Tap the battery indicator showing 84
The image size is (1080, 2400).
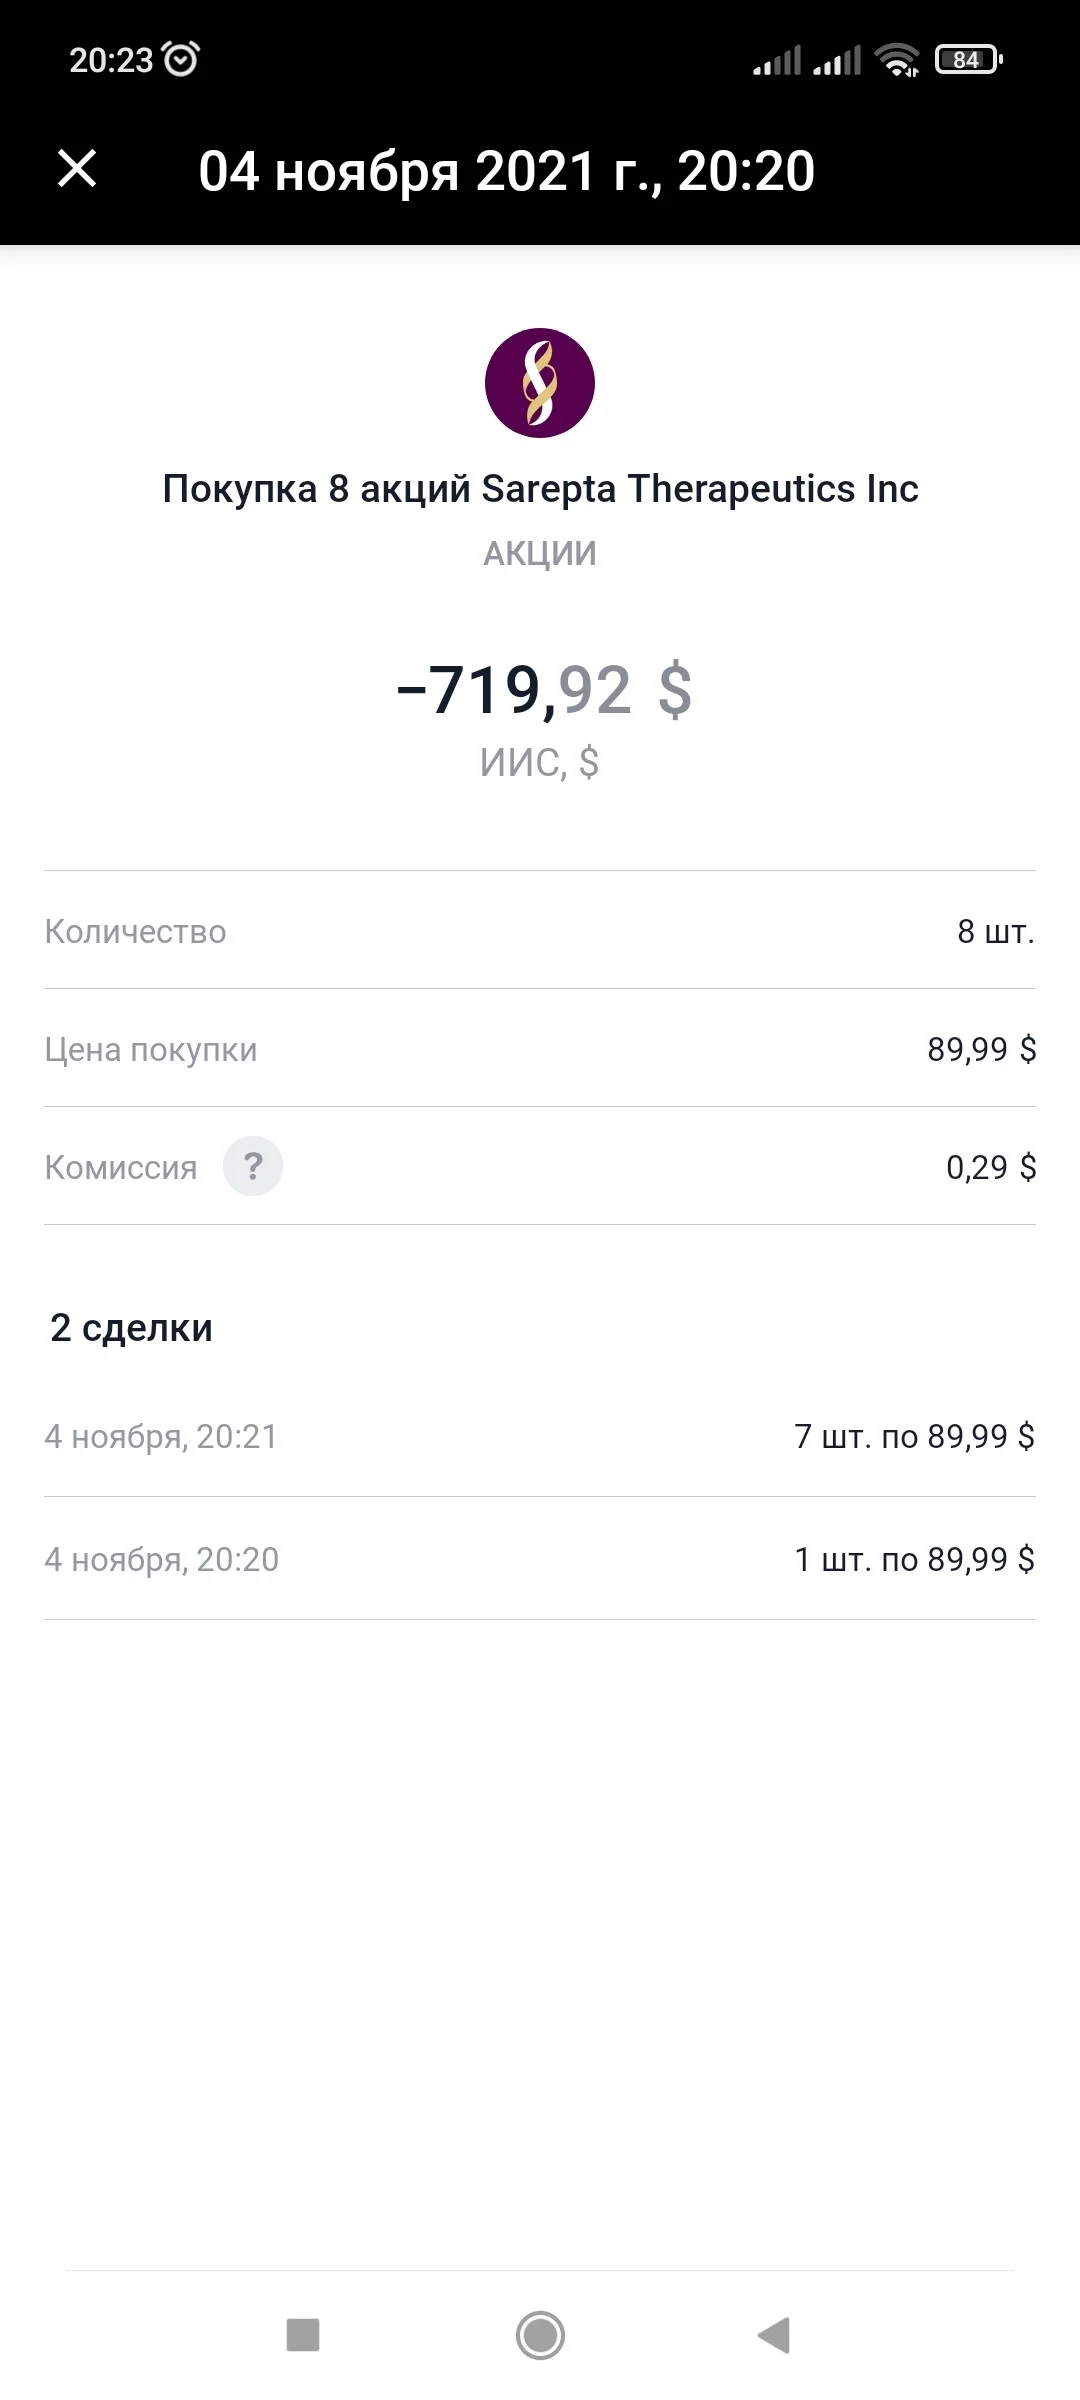[968, 60]
